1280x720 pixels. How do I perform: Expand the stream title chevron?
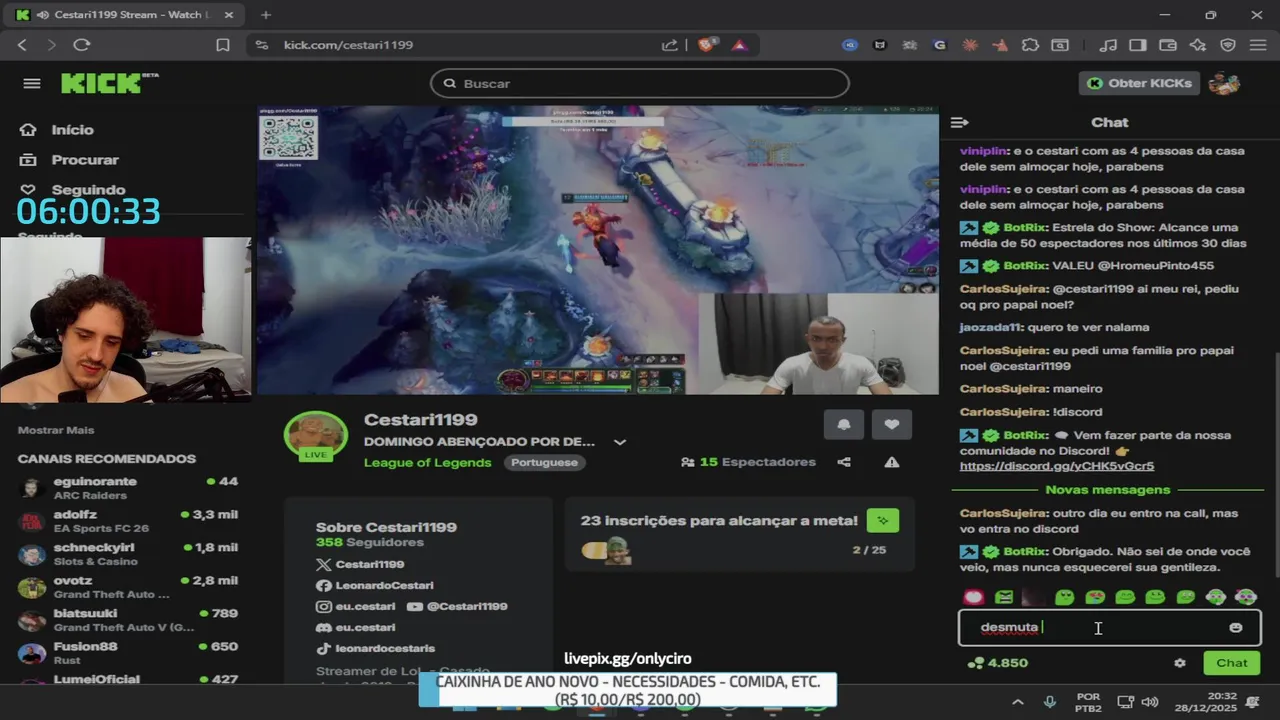click(x=619, y=442)
